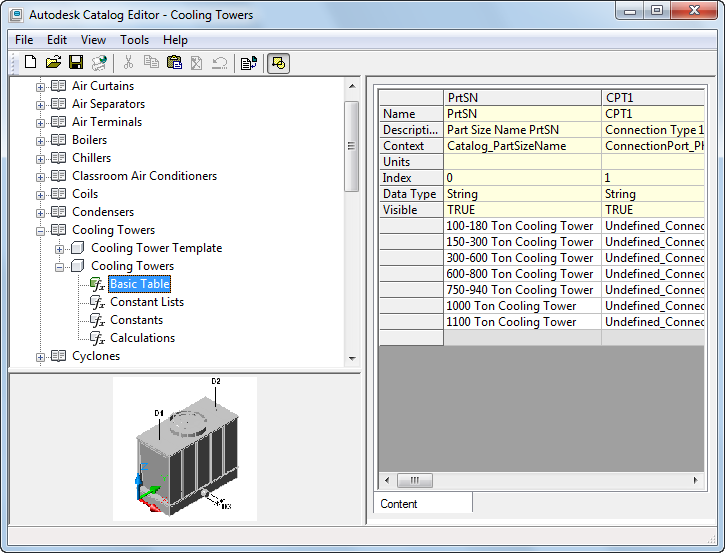Click the Constants fx icon
Viewport: 725px width, 553px height.
tap(98, 320)
